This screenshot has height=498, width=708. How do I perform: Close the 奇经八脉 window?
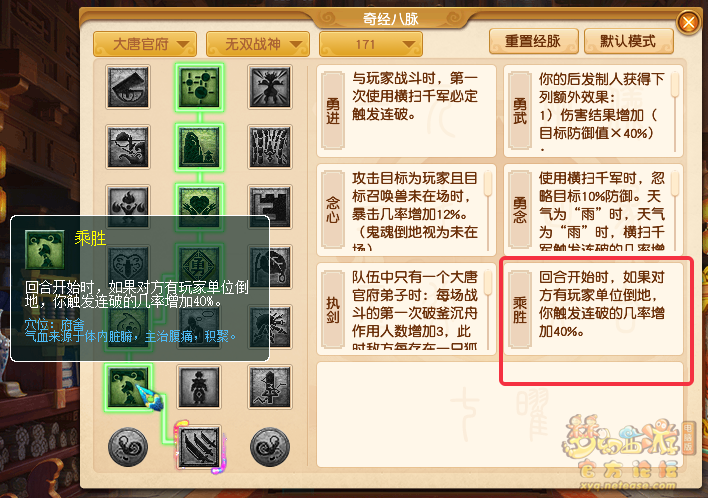click(x=689, y=22)
